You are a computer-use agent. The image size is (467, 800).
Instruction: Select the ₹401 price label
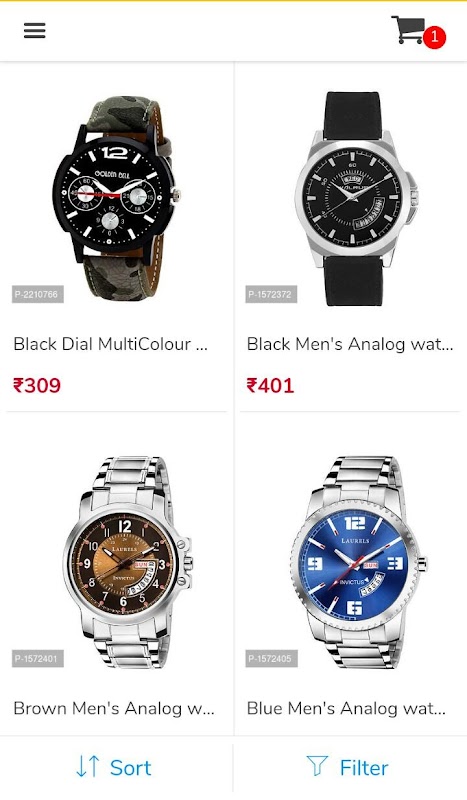pos(270,385)
